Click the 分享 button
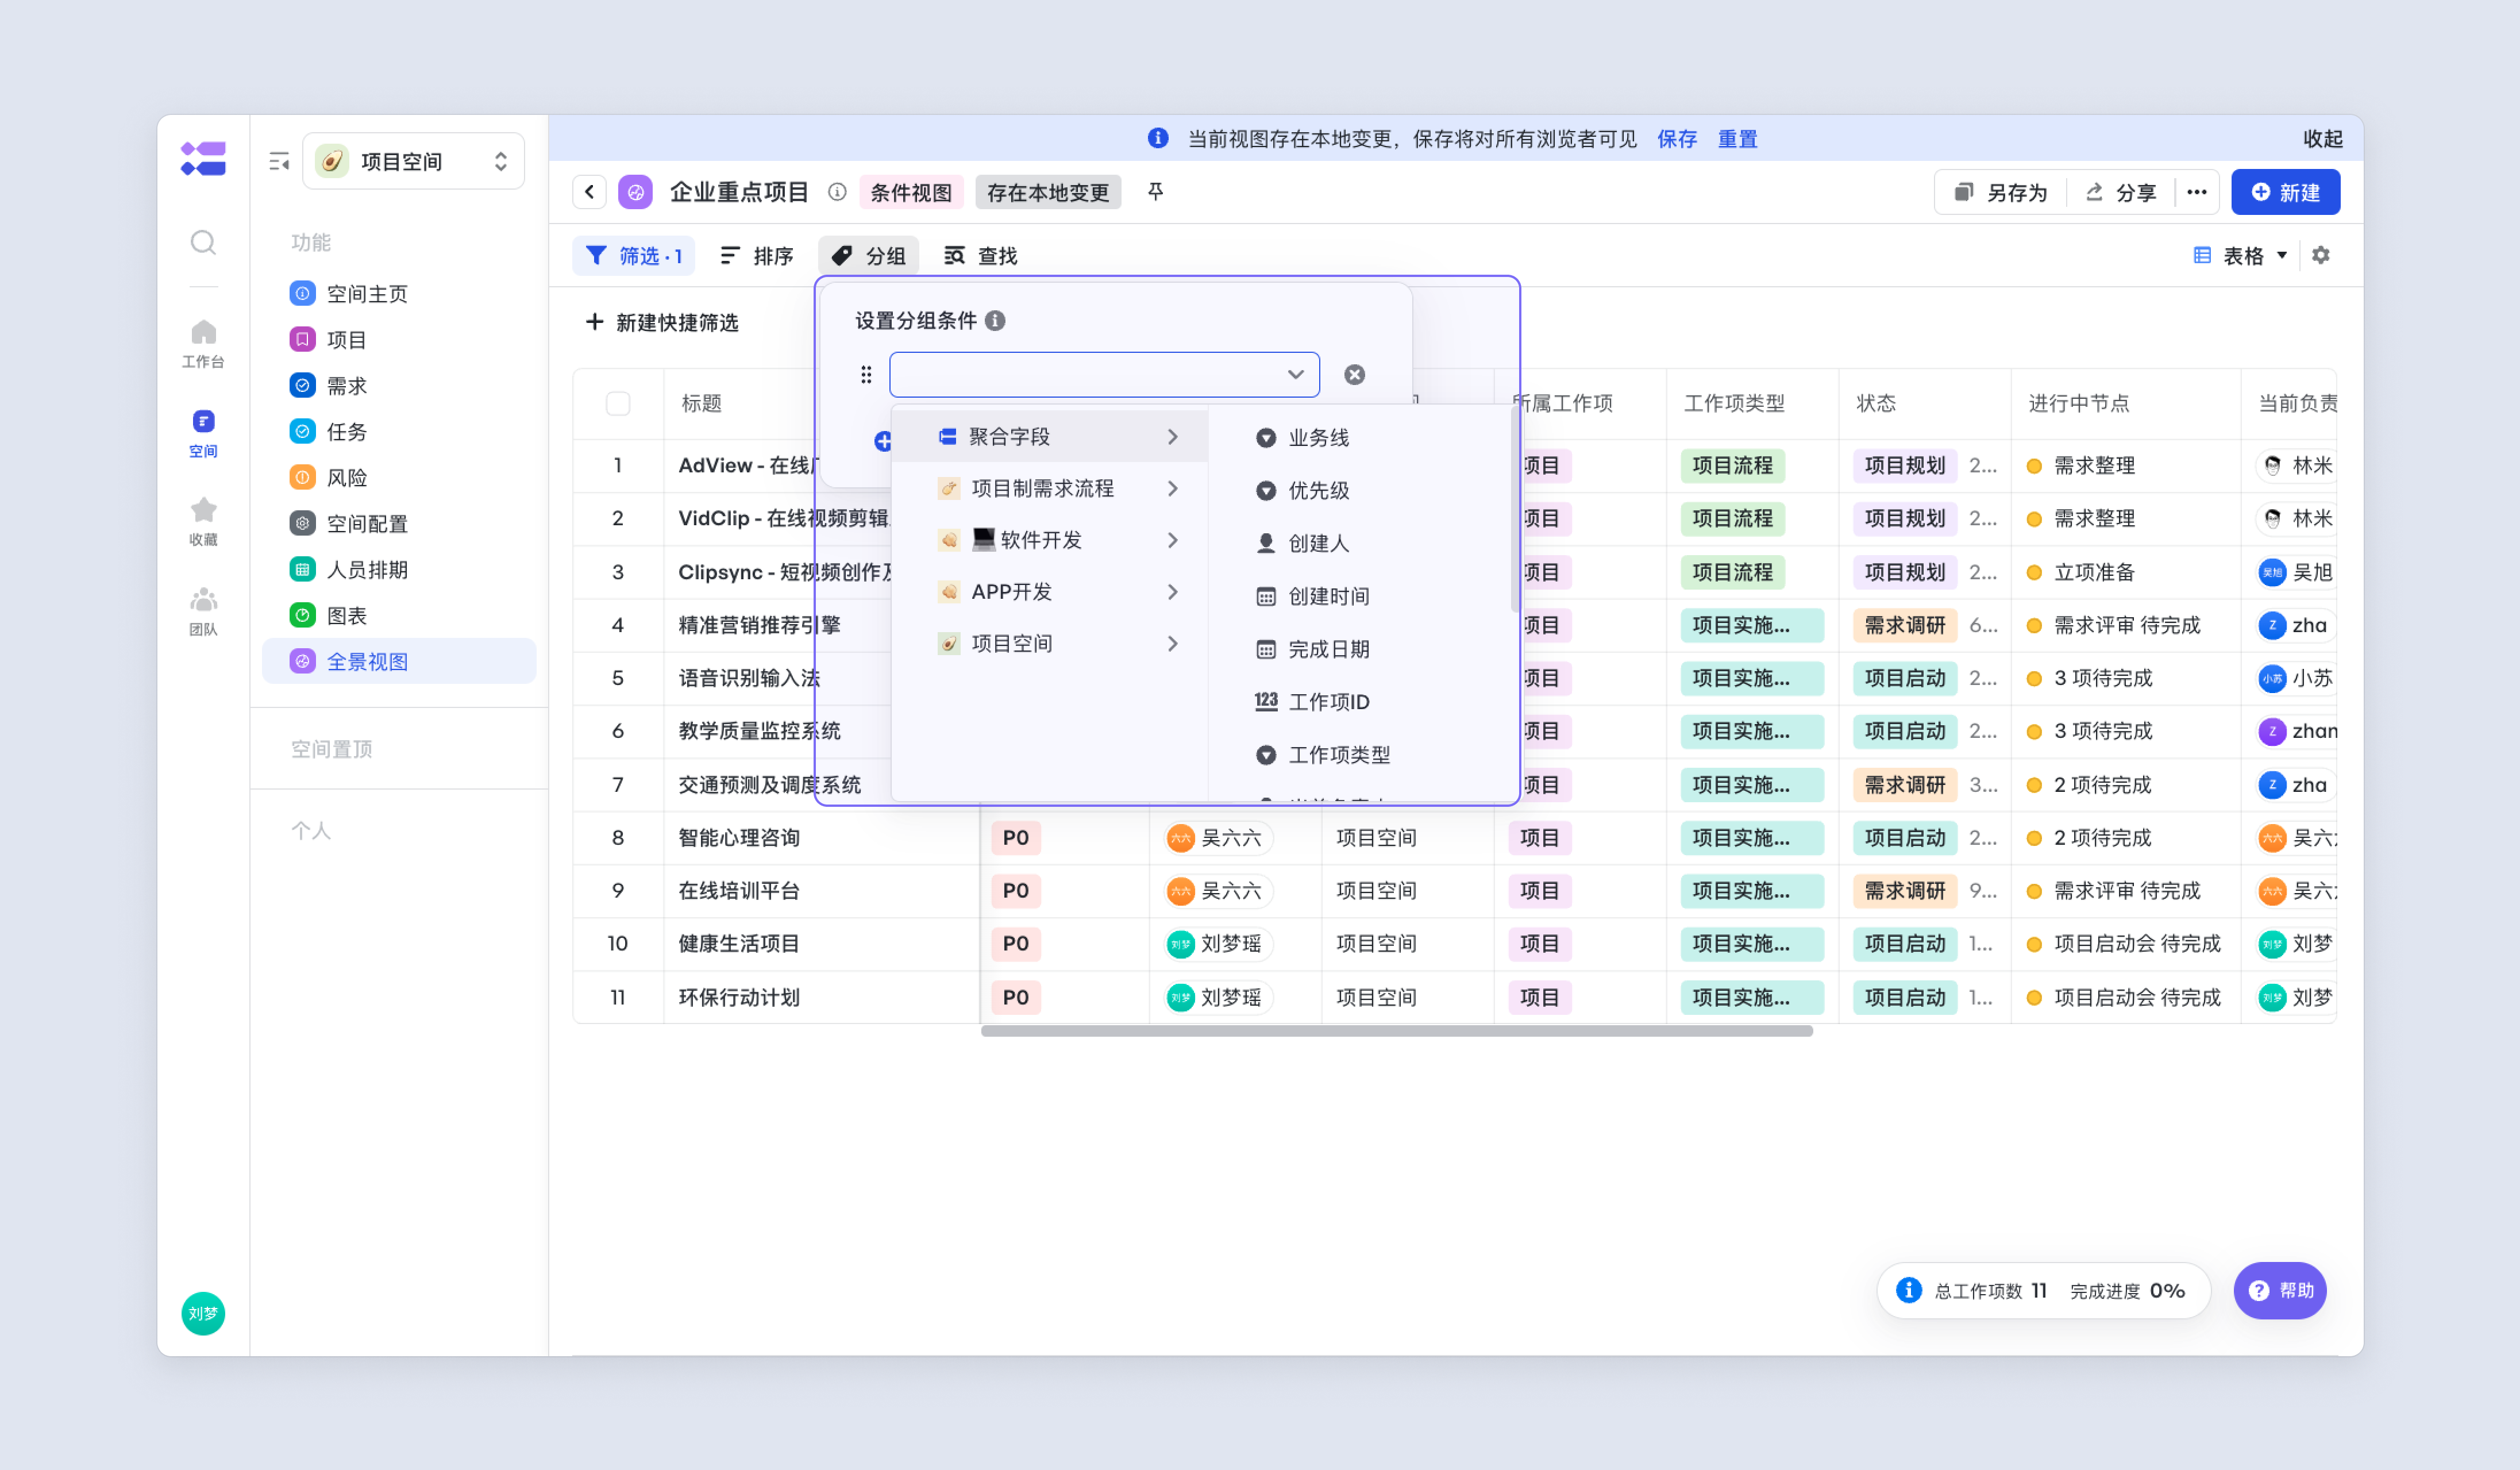The width and height of the screenshot is (2520, 1470). [2120, 192]
